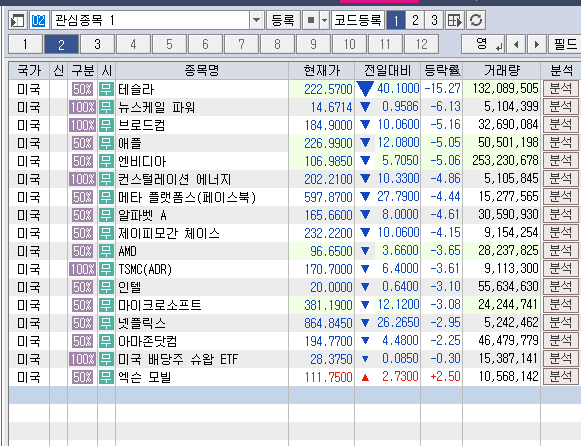
Task: Sort by 종목명 column header
Action: (202, 70)
